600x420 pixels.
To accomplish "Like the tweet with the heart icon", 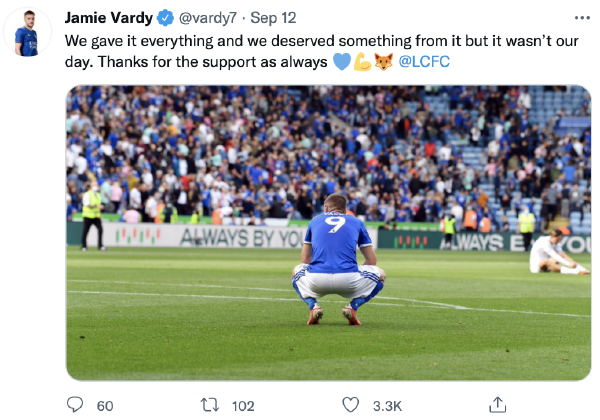I will [350, 405].
